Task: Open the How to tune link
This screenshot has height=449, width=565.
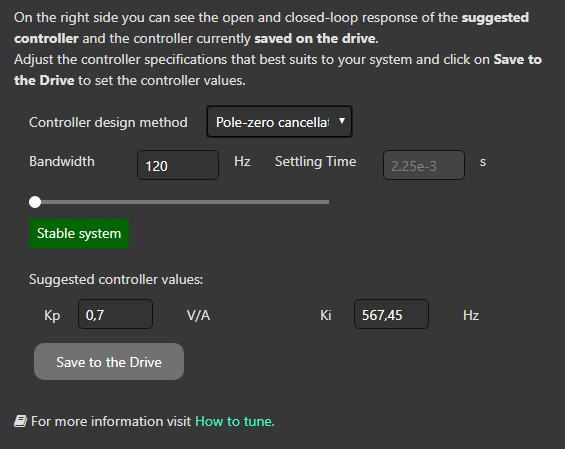Action: coord(235,421)
